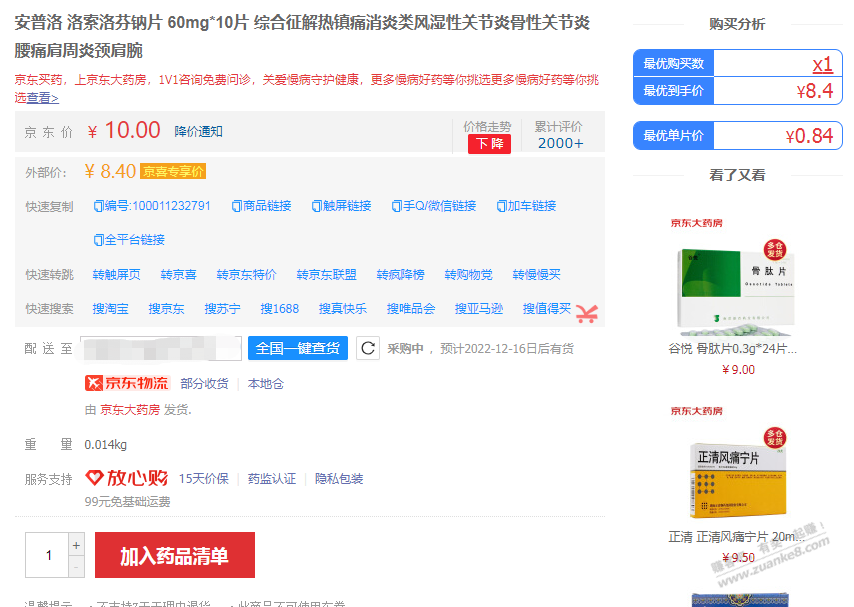
Task: Click the 下降 price trend badge
Action: [x=488, y=144]
